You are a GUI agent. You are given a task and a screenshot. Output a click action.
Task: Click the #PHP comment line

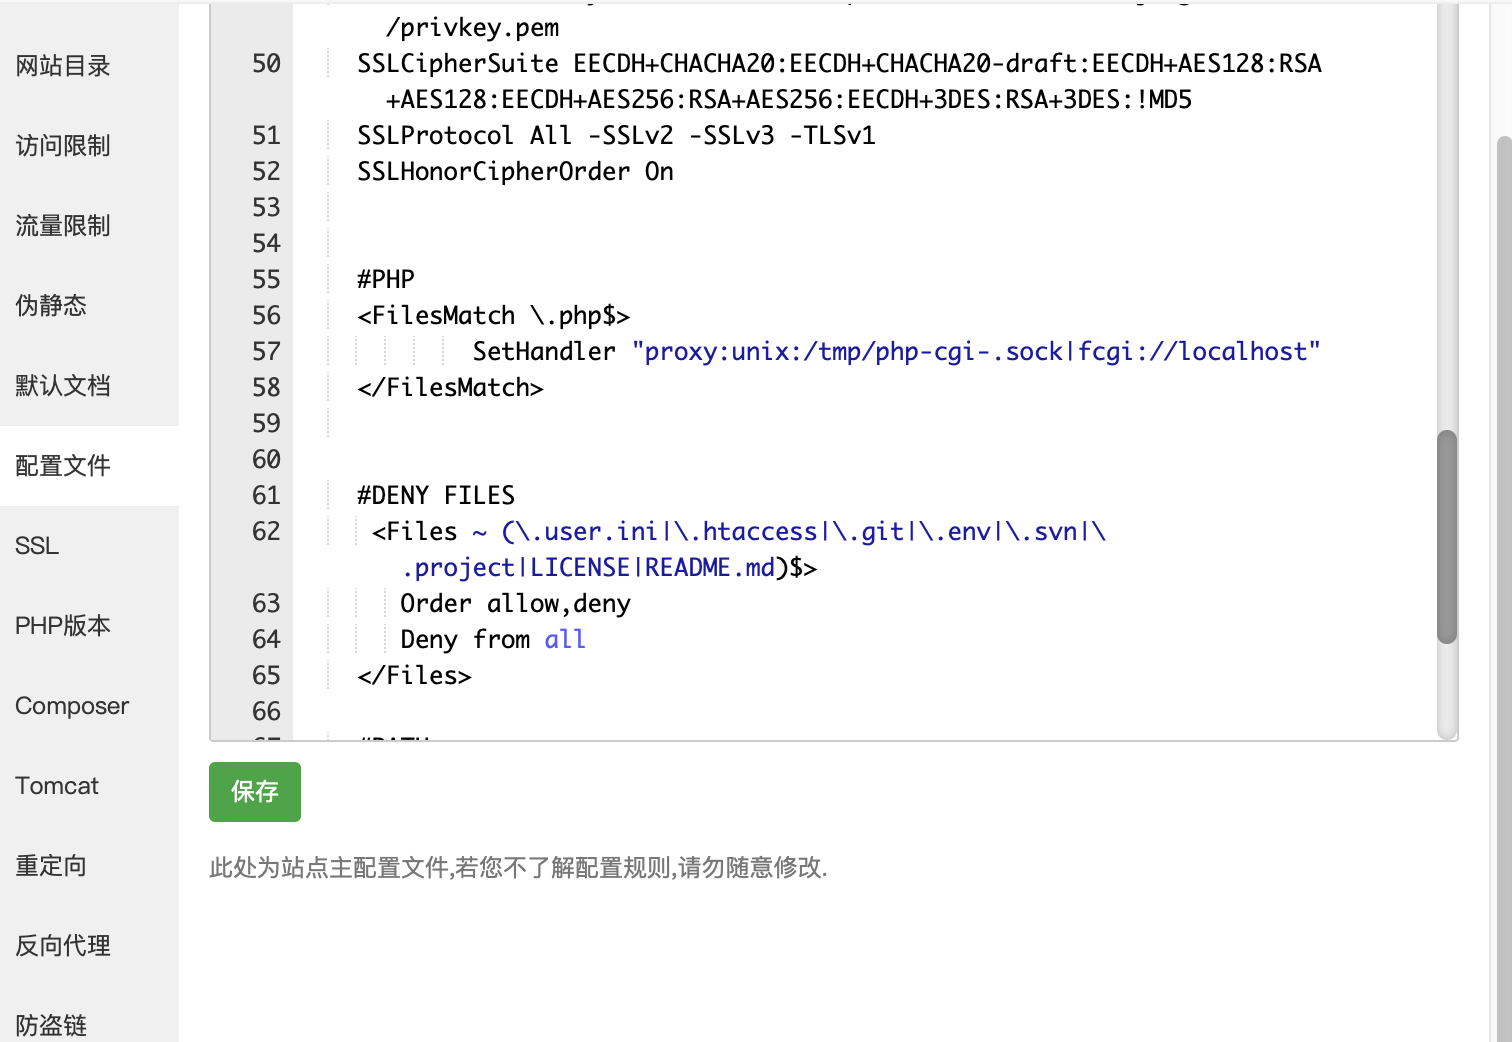coord(385,280)
